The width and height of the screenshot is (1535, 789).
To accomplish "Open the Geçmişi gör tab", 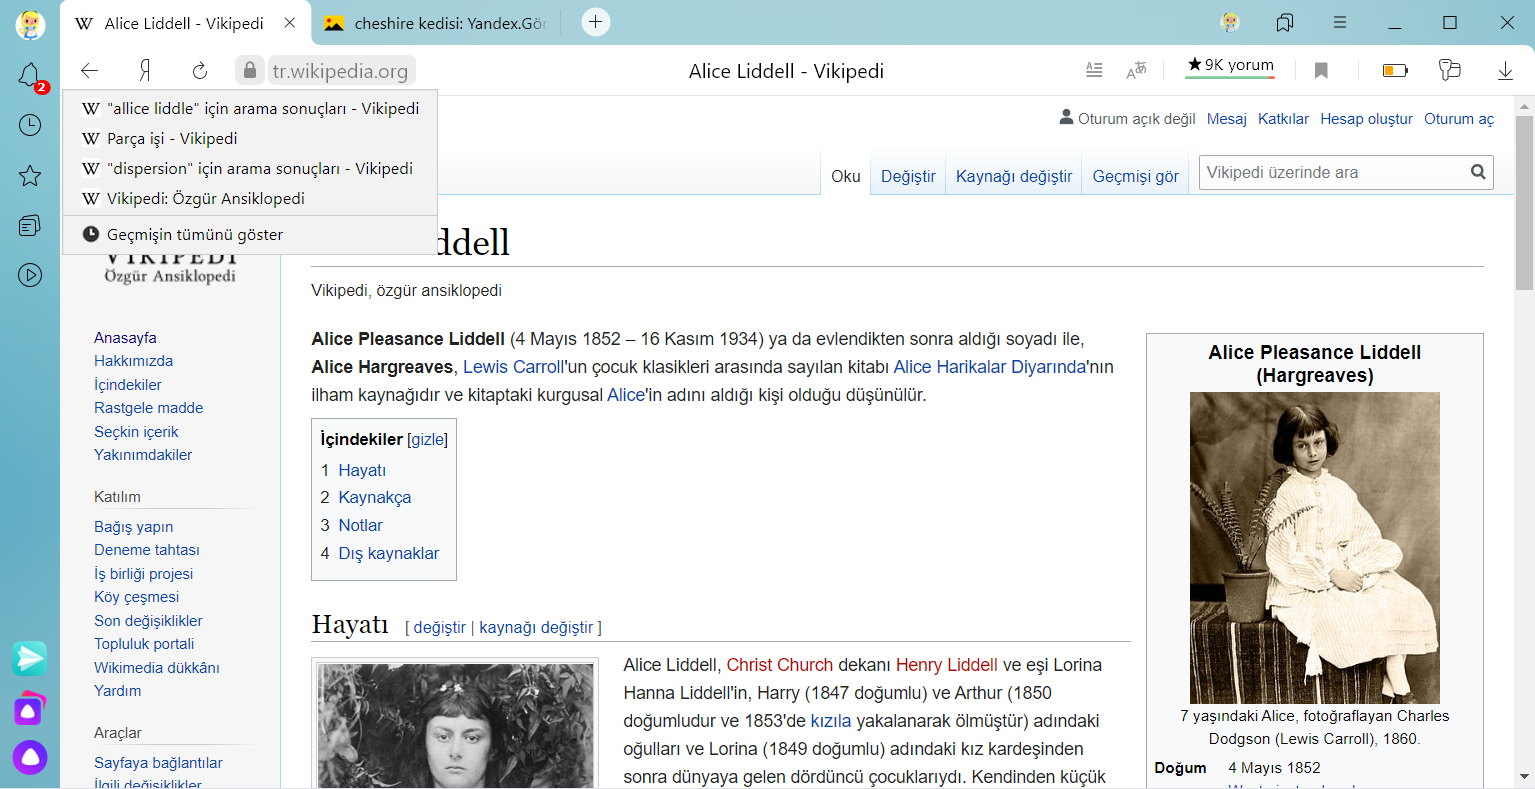I will coord(1135,176).
